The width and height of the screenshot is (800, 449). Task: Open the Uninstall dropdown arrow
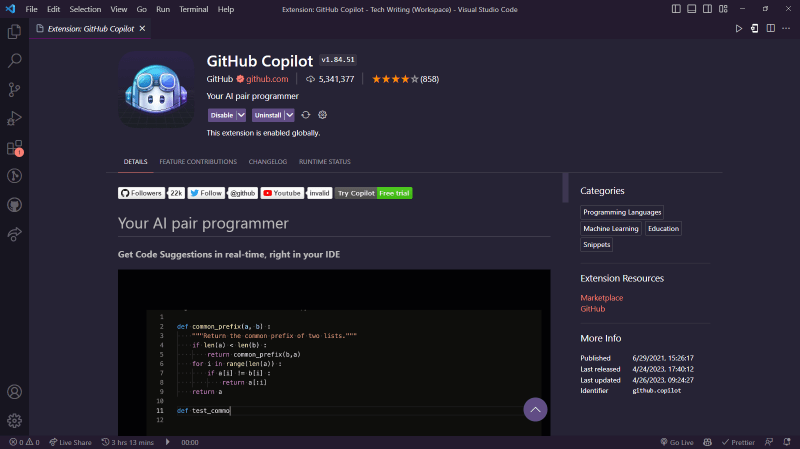[x=289, y=115]
